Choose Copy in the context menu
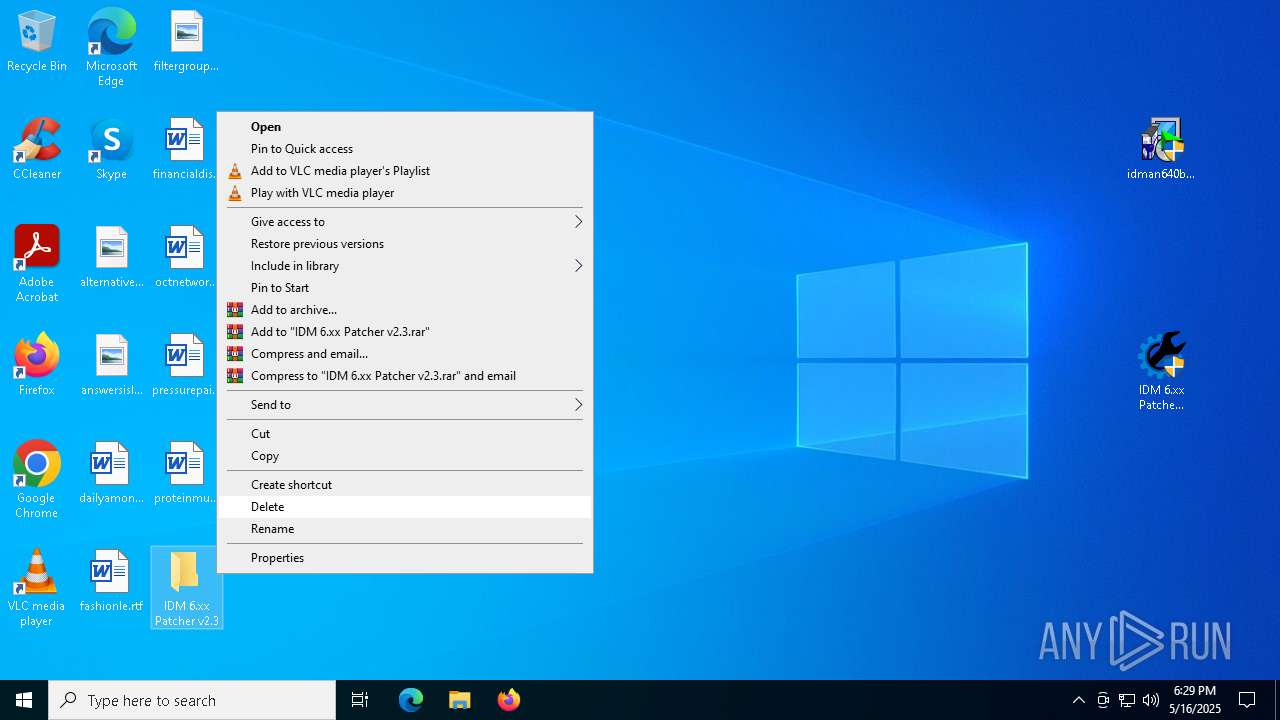 pyautogui.click(x=405, y=456)
